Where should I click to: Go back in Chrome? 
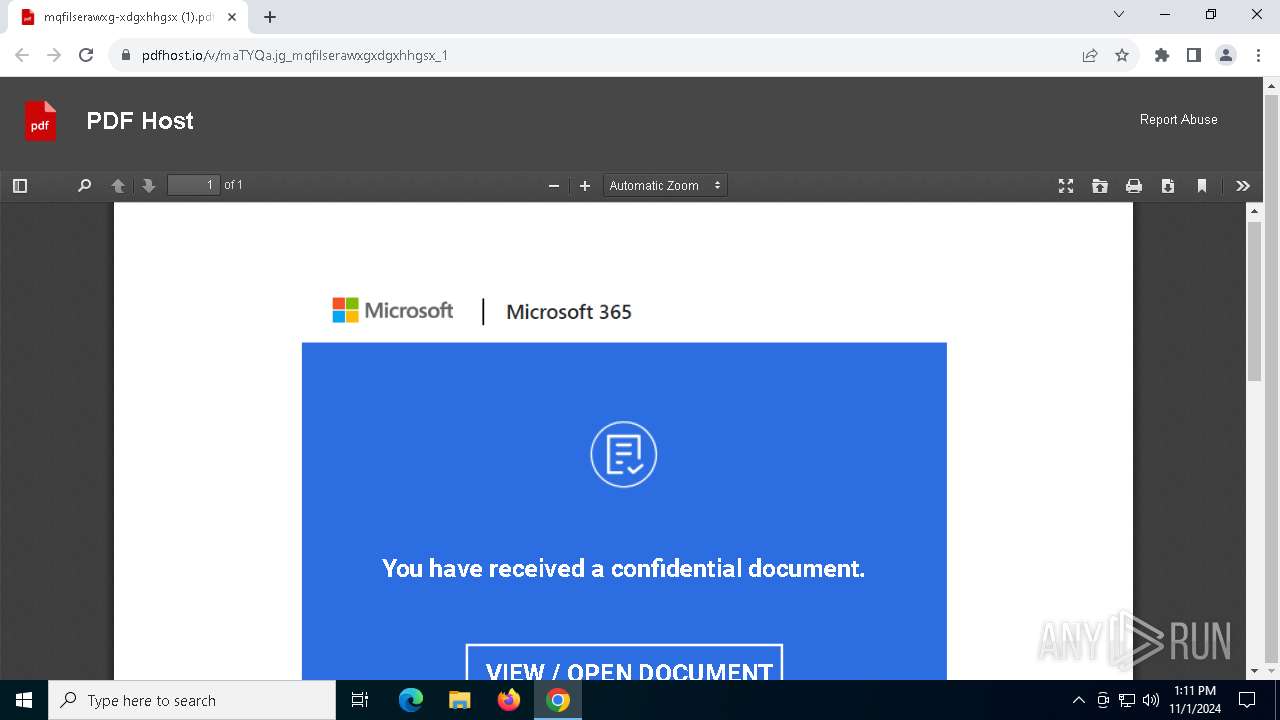22,55
